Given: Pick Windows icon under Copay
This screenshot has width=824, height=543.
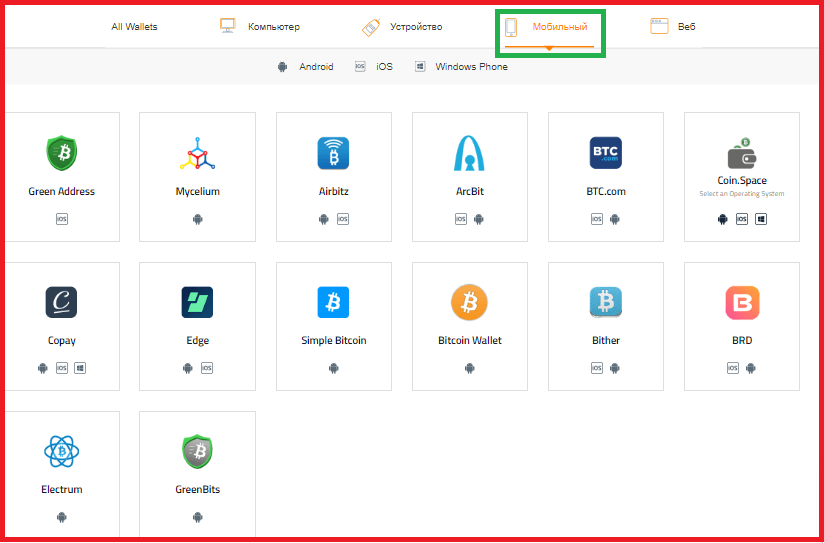Looking at the screenshot, I should [x=80, y=368].
